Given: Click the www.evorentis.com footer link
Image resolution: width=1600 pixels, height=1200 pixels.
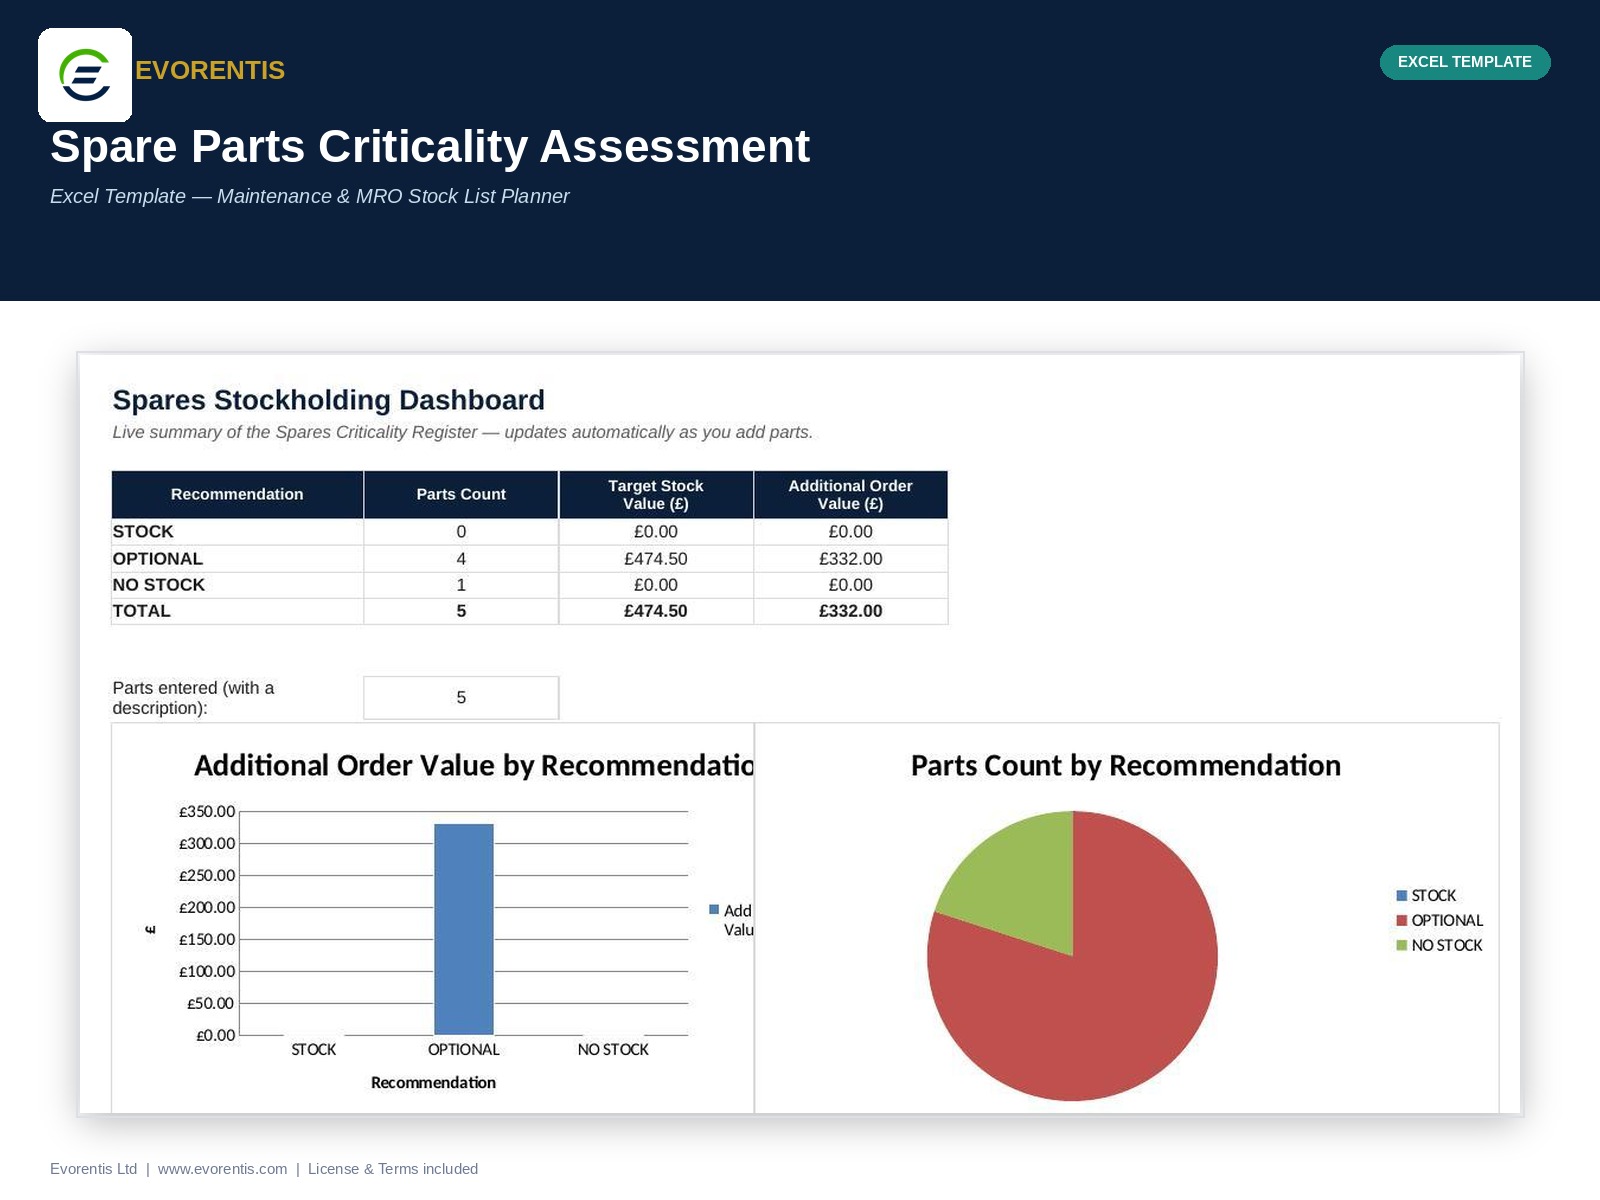Looking at the screenshot, I should pyautogui.click(x=222, y=1169).
